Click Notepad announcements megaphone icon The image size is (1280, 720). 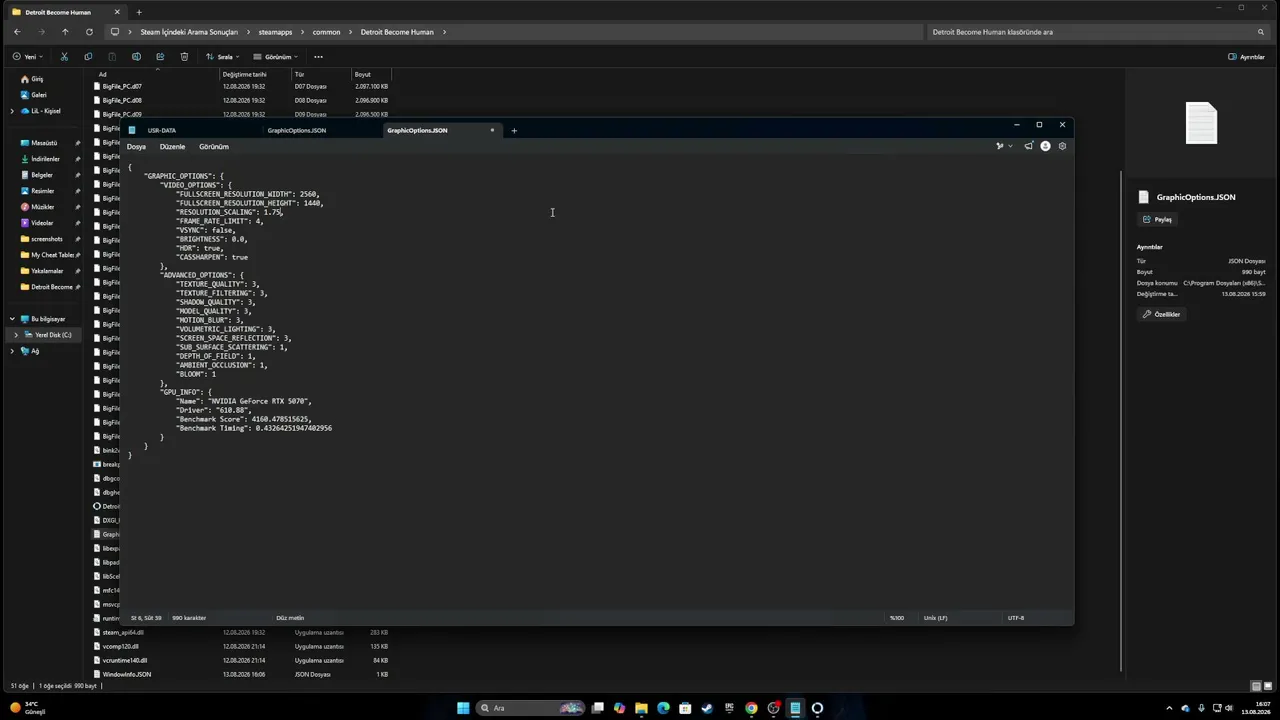pyautogui.click(x=1028, y=146)
